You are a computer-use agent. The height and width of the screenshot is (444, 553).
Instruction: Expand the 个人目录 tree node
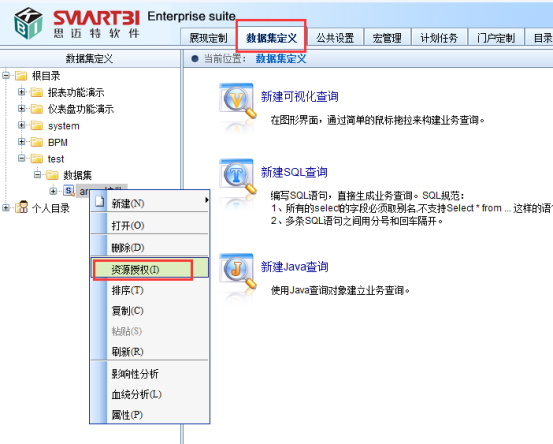point(5,208)
